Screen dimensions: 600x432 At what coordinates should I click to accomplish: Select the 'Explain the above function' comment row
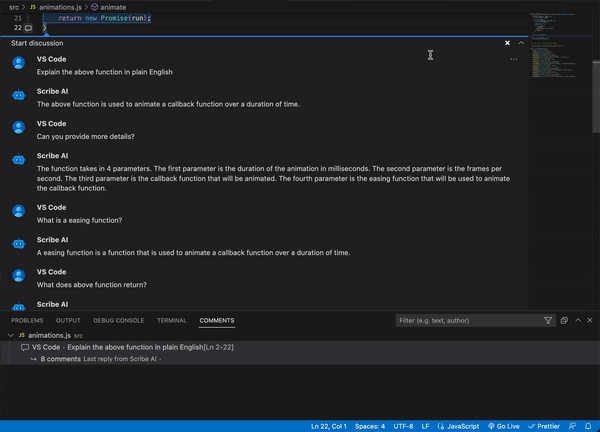pyautogui.click(x=300, y=347)
